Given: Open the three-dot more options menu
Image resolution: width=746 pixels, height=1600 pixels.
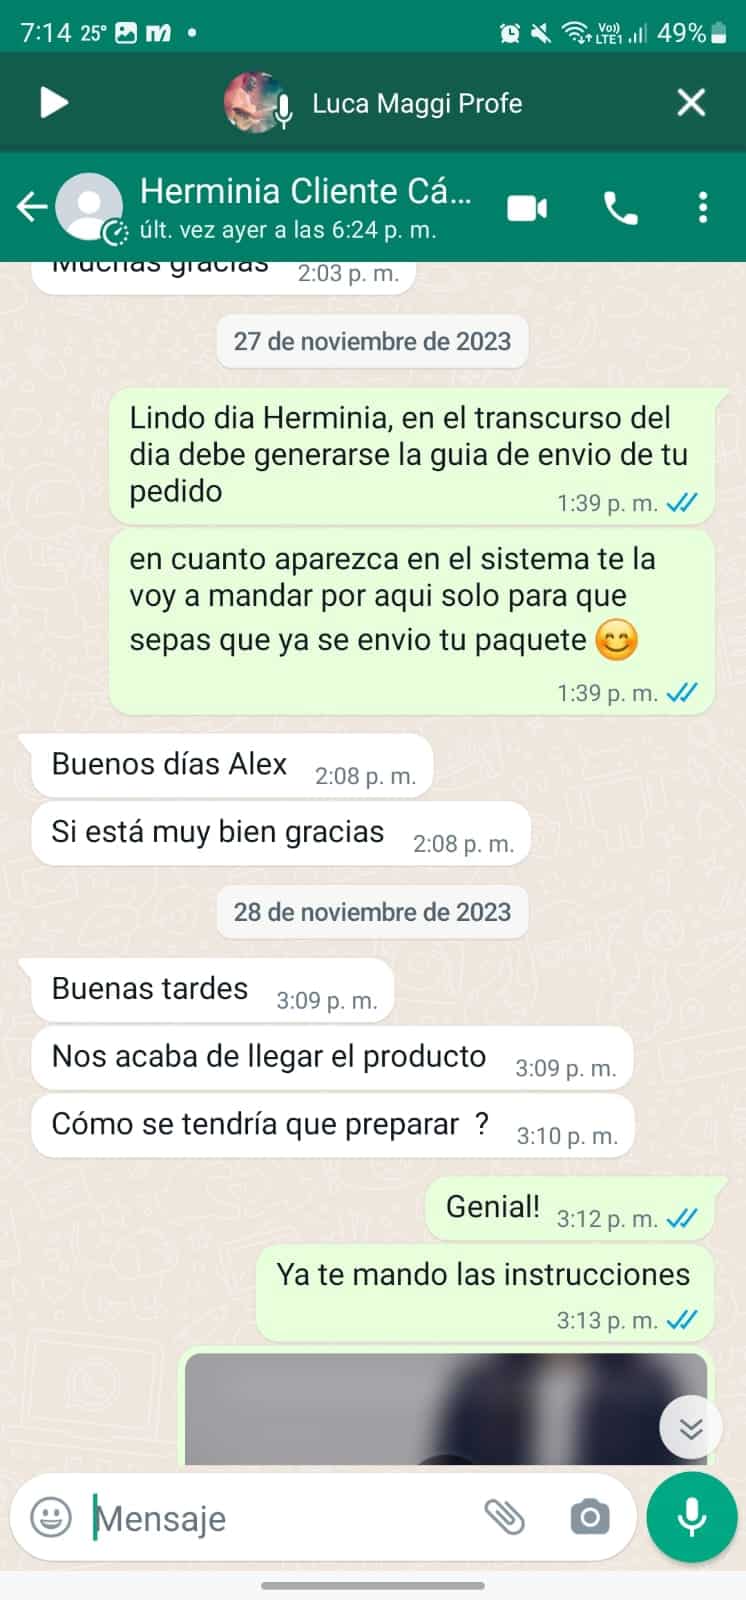Looking at the screenshot, I should point(703,207).
